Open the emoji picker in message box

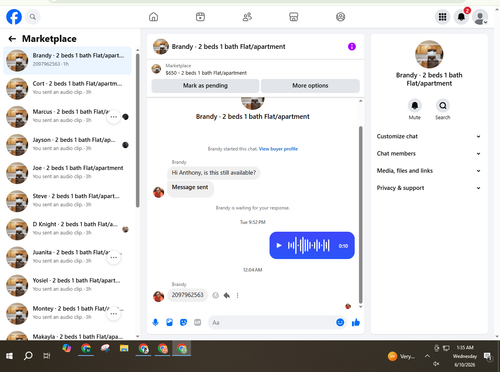click(x=340, y=322)
